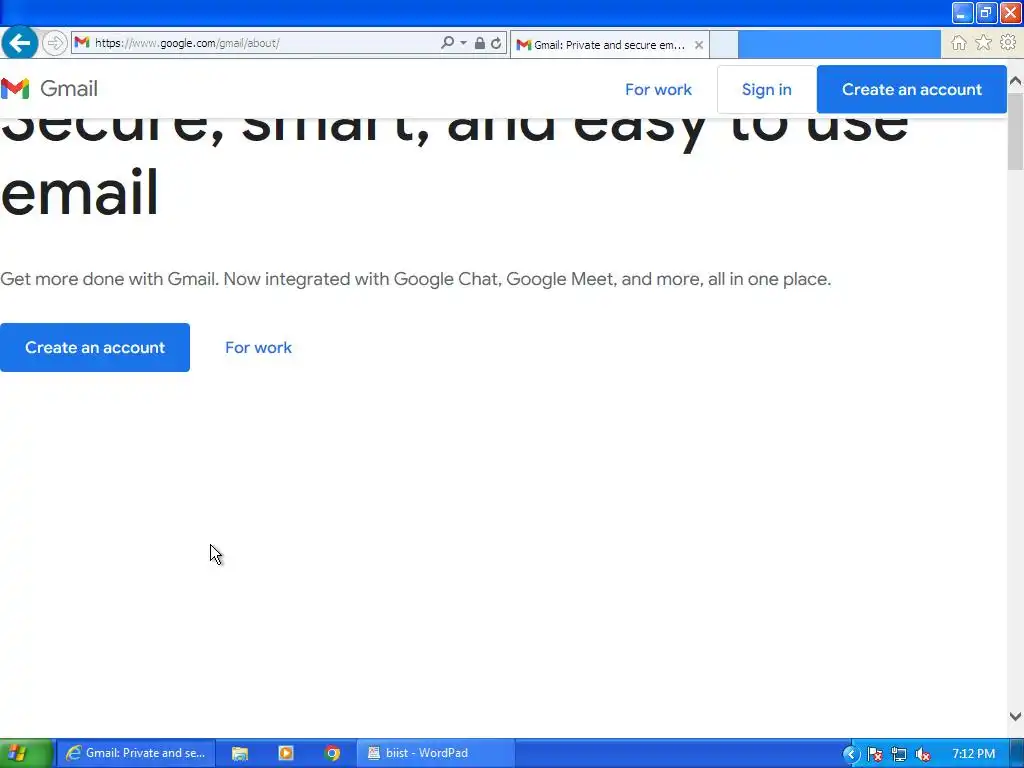Open the Windows Start button
Screen dimensions: 1024x768
click(x=25, y=753)
